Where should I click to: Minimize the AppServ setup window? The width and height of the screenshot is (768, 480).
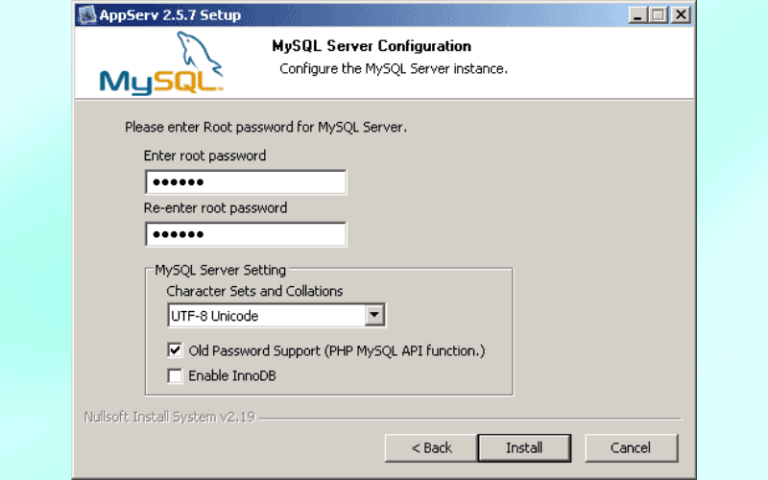pos(639,15)
